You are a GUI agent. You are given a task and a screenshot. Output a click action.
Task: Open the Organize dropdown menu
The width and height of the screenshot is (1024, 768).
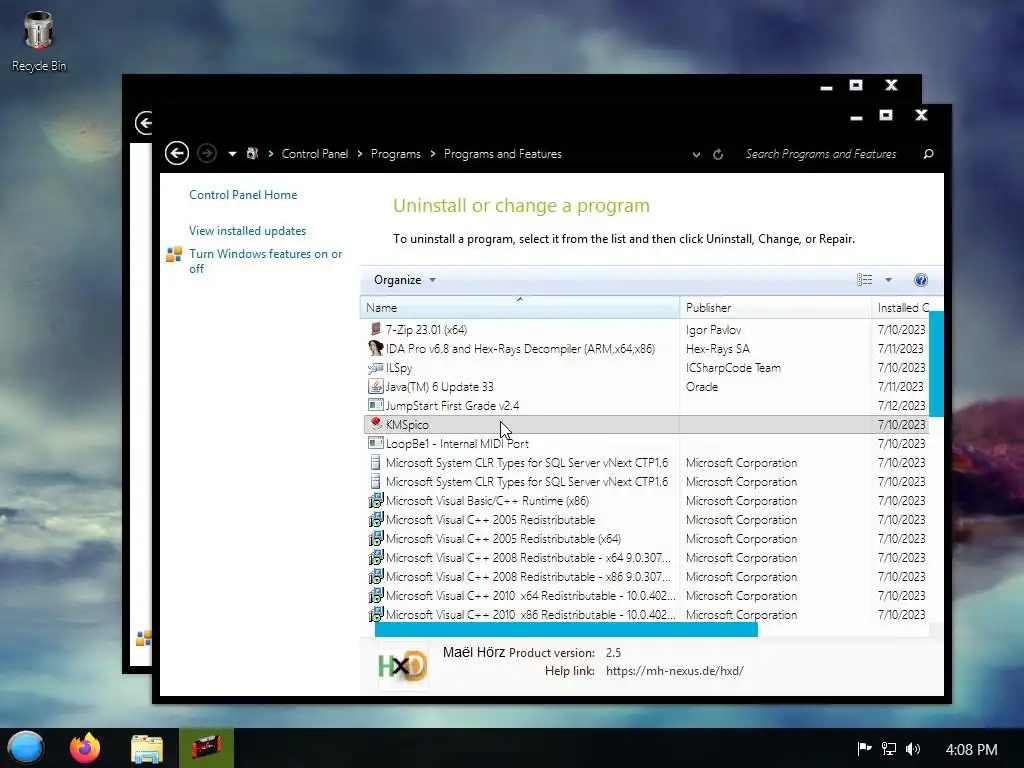404,280
